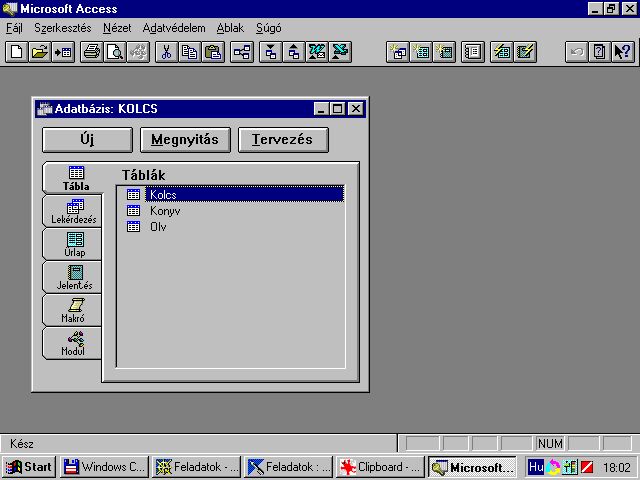Select the Olv table row
The width and height of the screenshot is (640, 480).
point(231,227)
